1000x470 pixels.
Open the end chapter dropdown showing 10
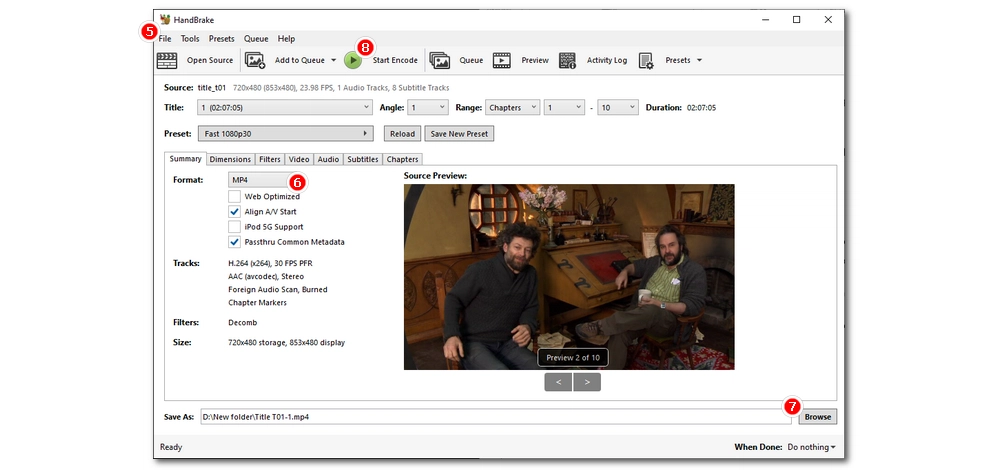(x=618, y=108)
